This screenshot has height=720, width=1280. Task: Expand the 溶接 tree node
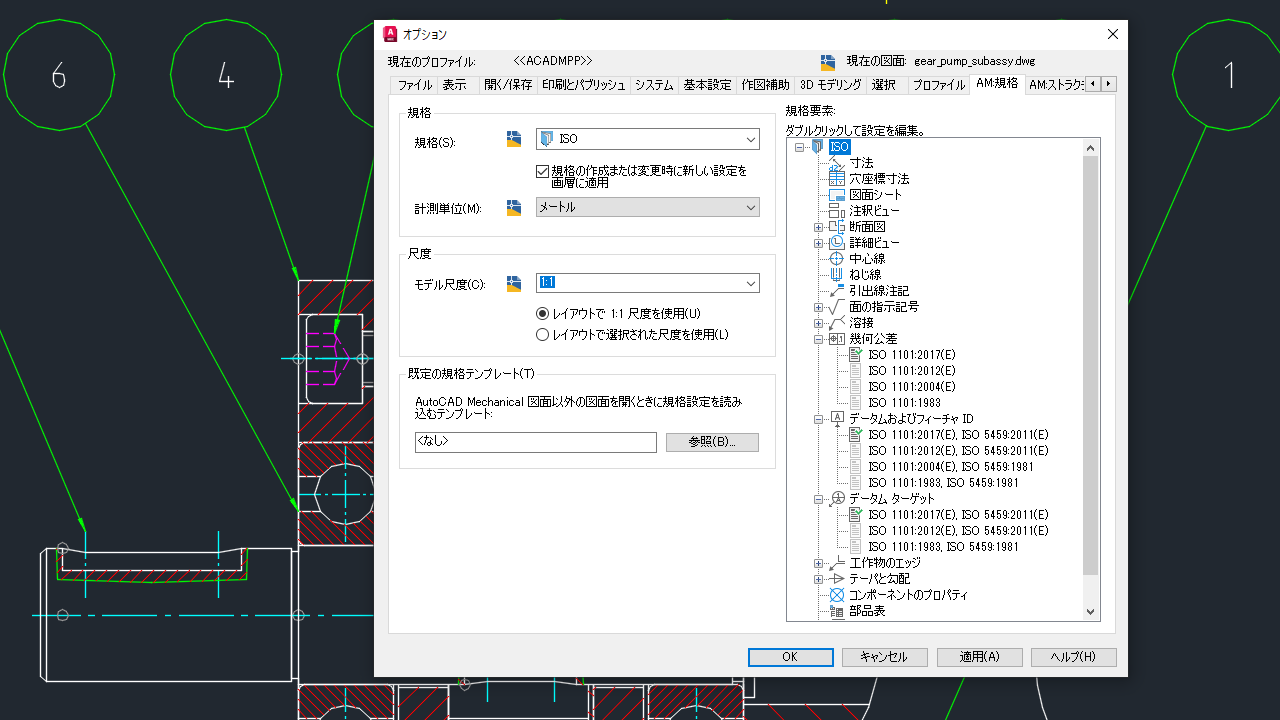pyautogui.click(x=819, y=323)
